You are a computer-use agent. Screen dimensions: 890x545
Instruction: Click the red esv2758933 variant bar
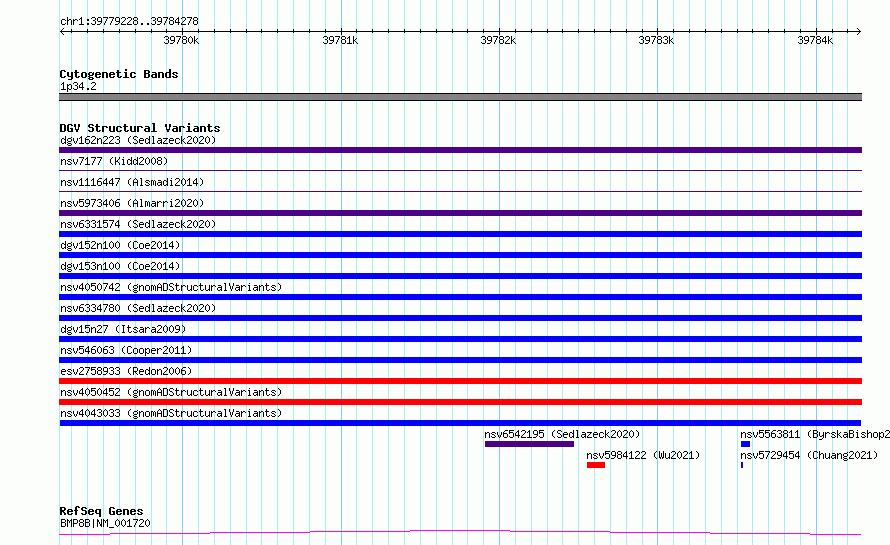(x=460, y=381)
